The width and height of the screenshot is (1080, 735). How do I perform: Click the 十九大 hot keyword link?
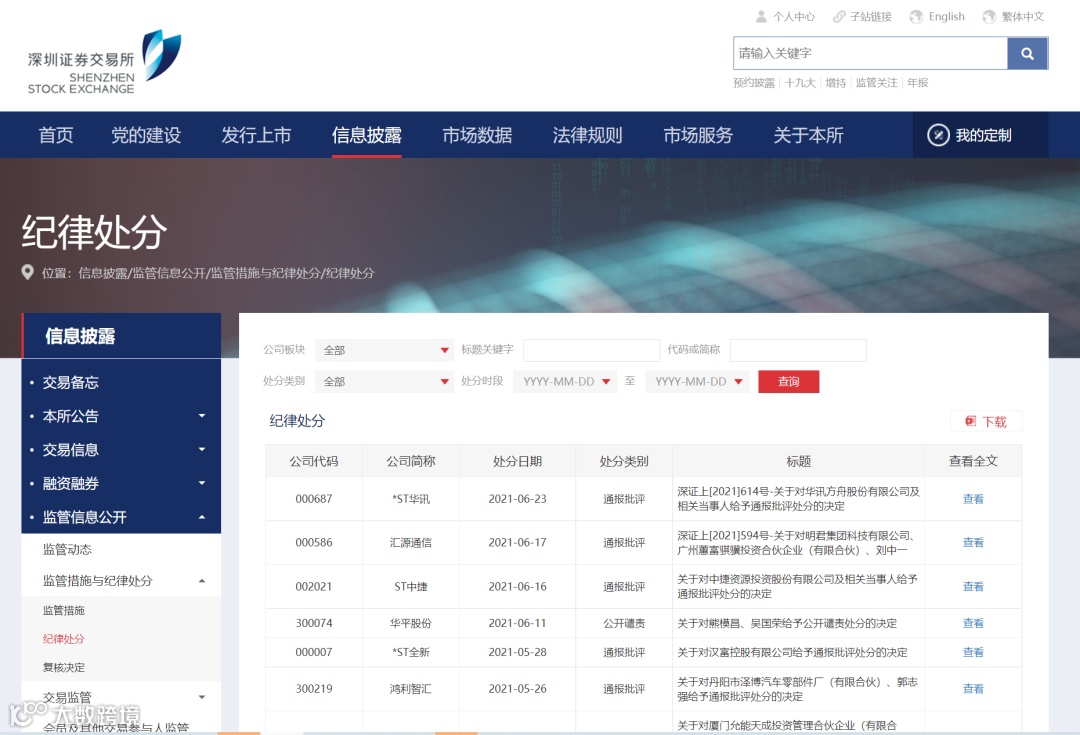pos(800,83)
